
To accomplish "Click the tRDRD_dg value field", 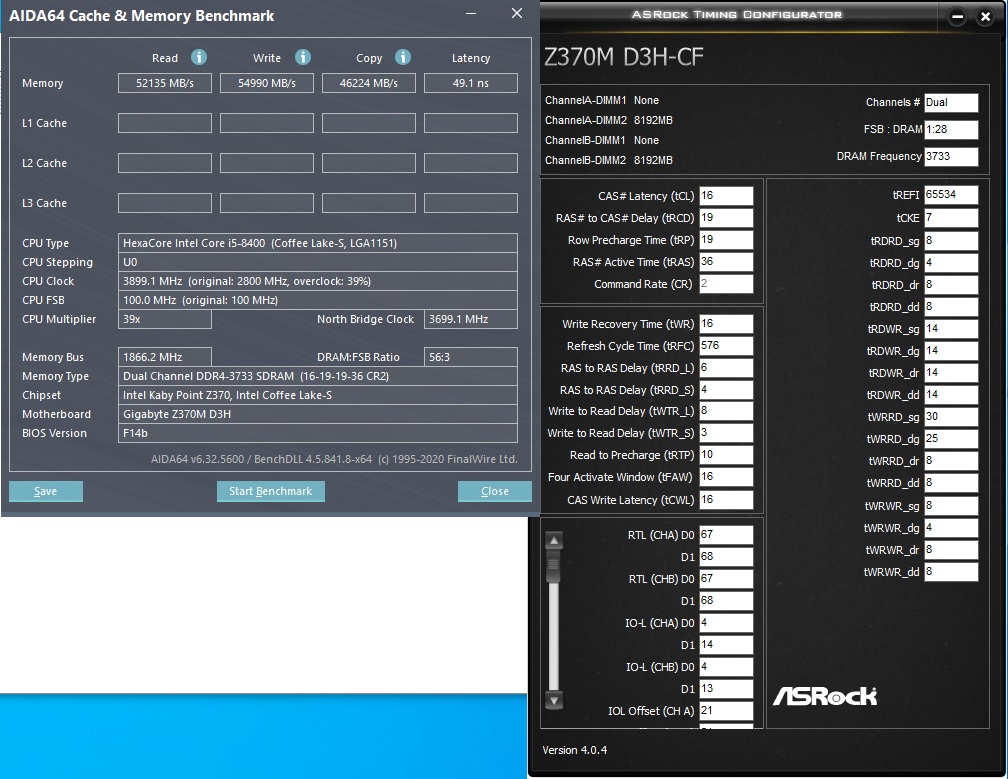I will click(x=951, y=262).
